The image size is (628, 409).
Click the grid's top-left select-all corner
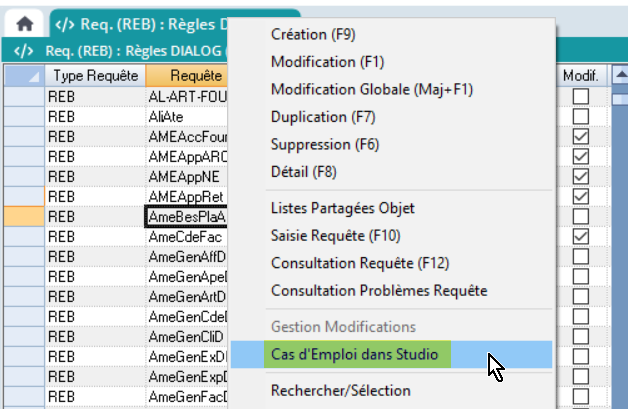click(22, 75)
